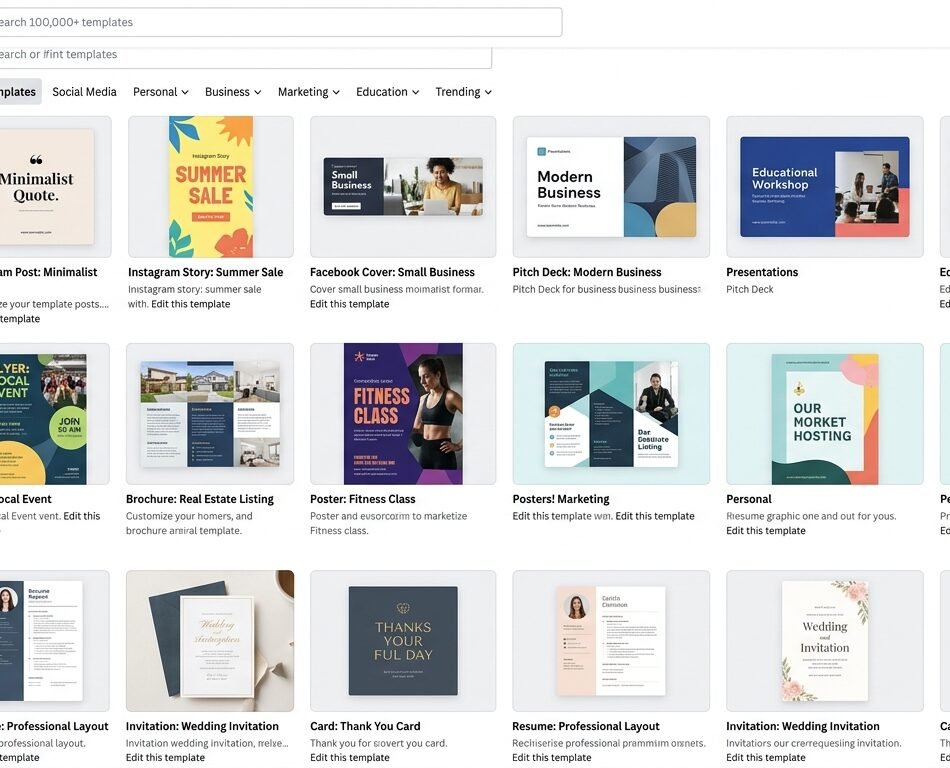The height and width of the screenshot is (768, 950).
Task: Open the Real Estate Listing brochure thumbnail
Action: click(x=210, y=414)
